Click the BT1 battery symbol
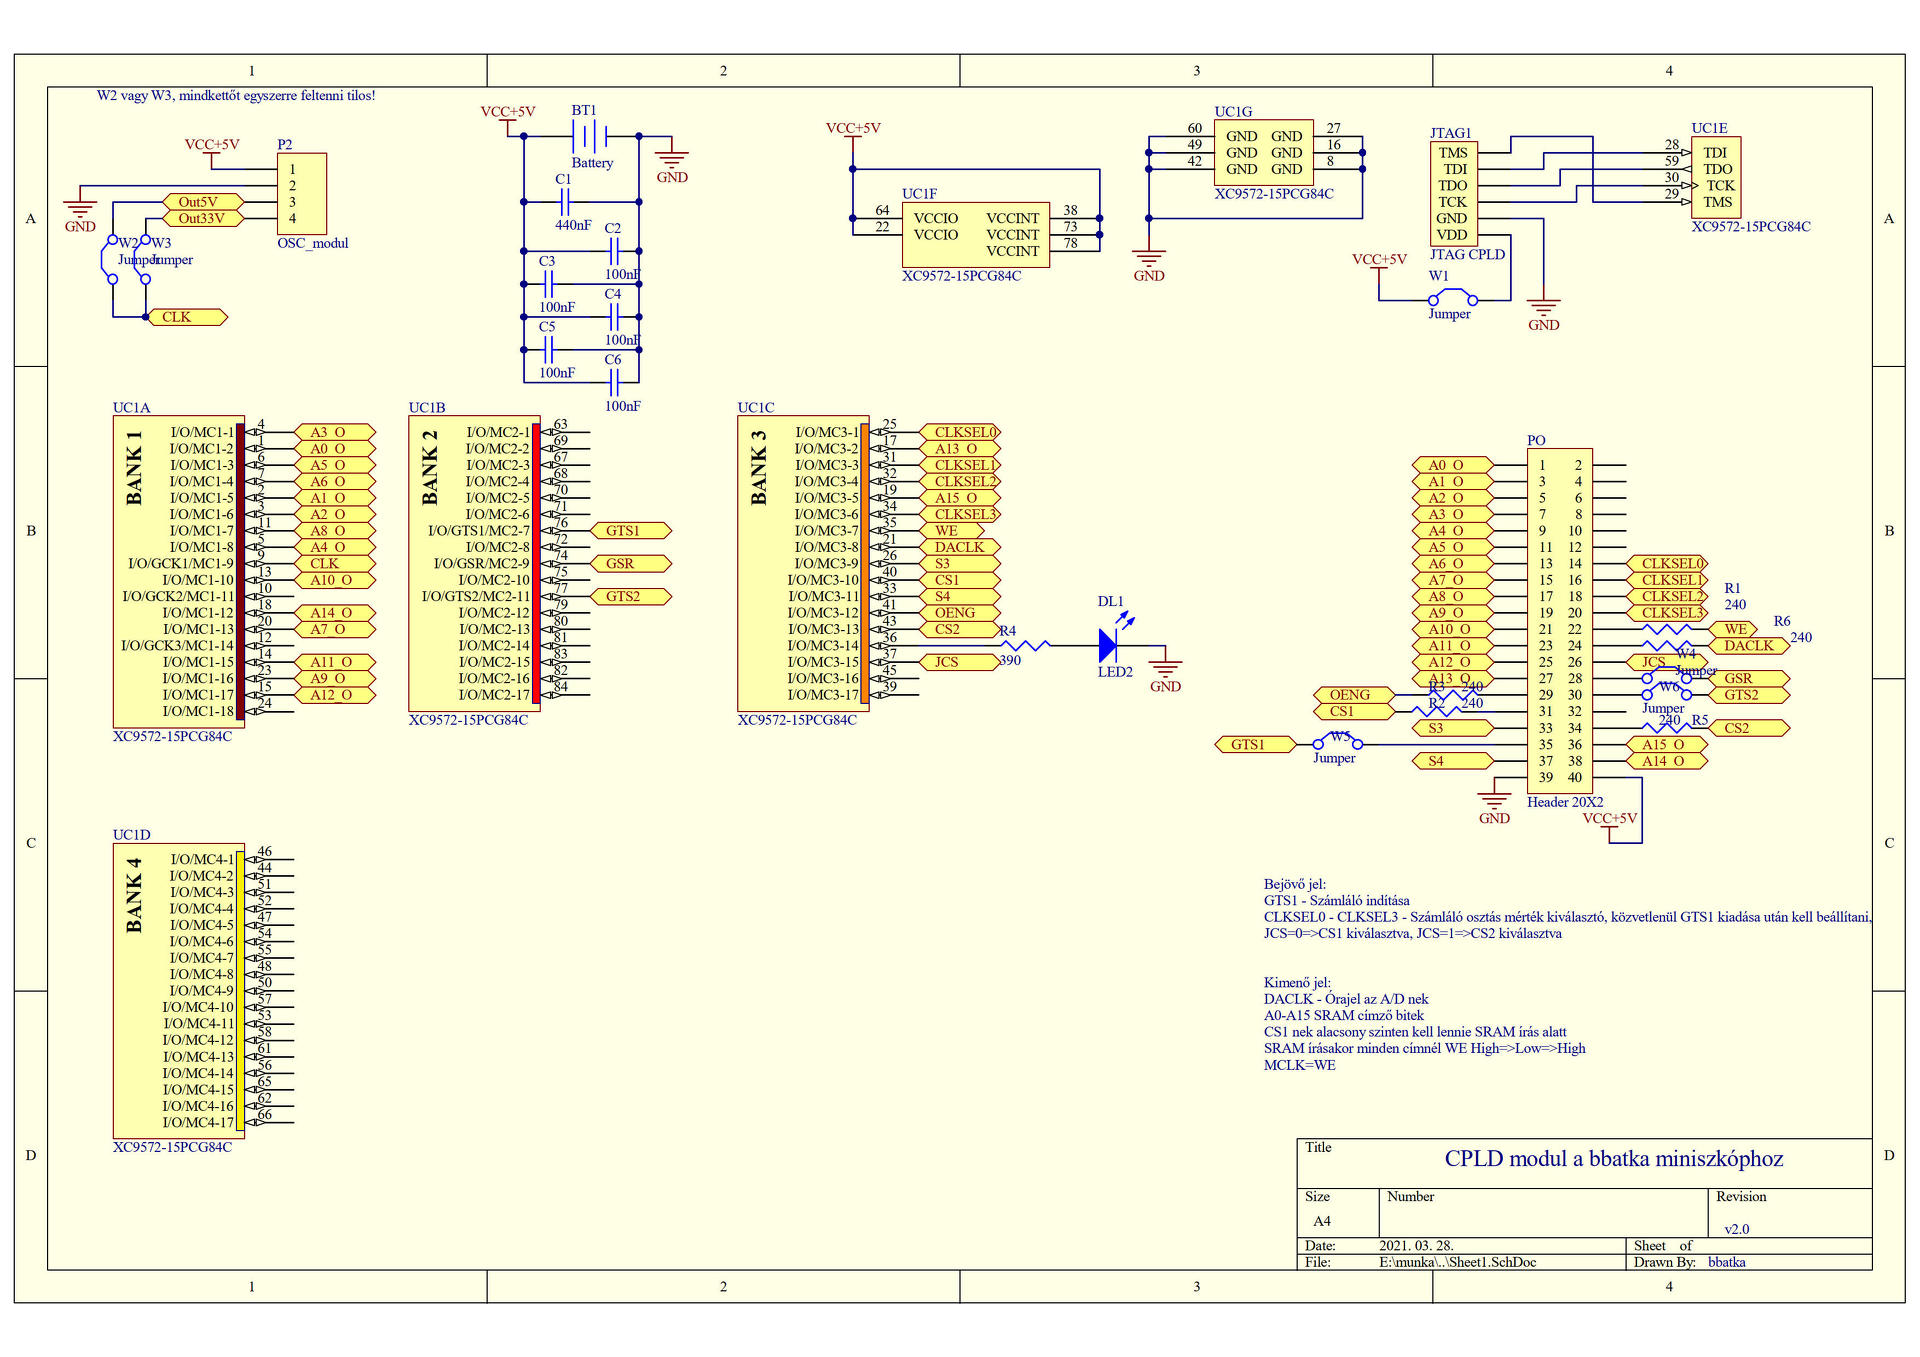1920x1357 pixels. pyautogui.click(x=590, y=135)
